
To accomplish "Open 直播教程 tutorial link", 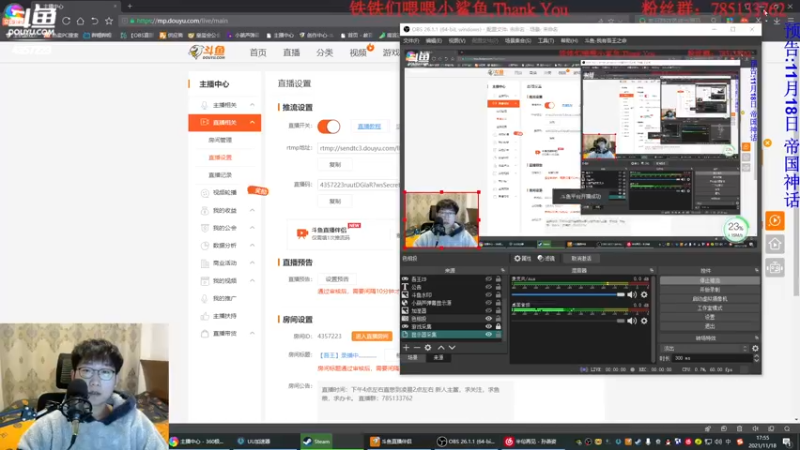I will coord(369,127).
